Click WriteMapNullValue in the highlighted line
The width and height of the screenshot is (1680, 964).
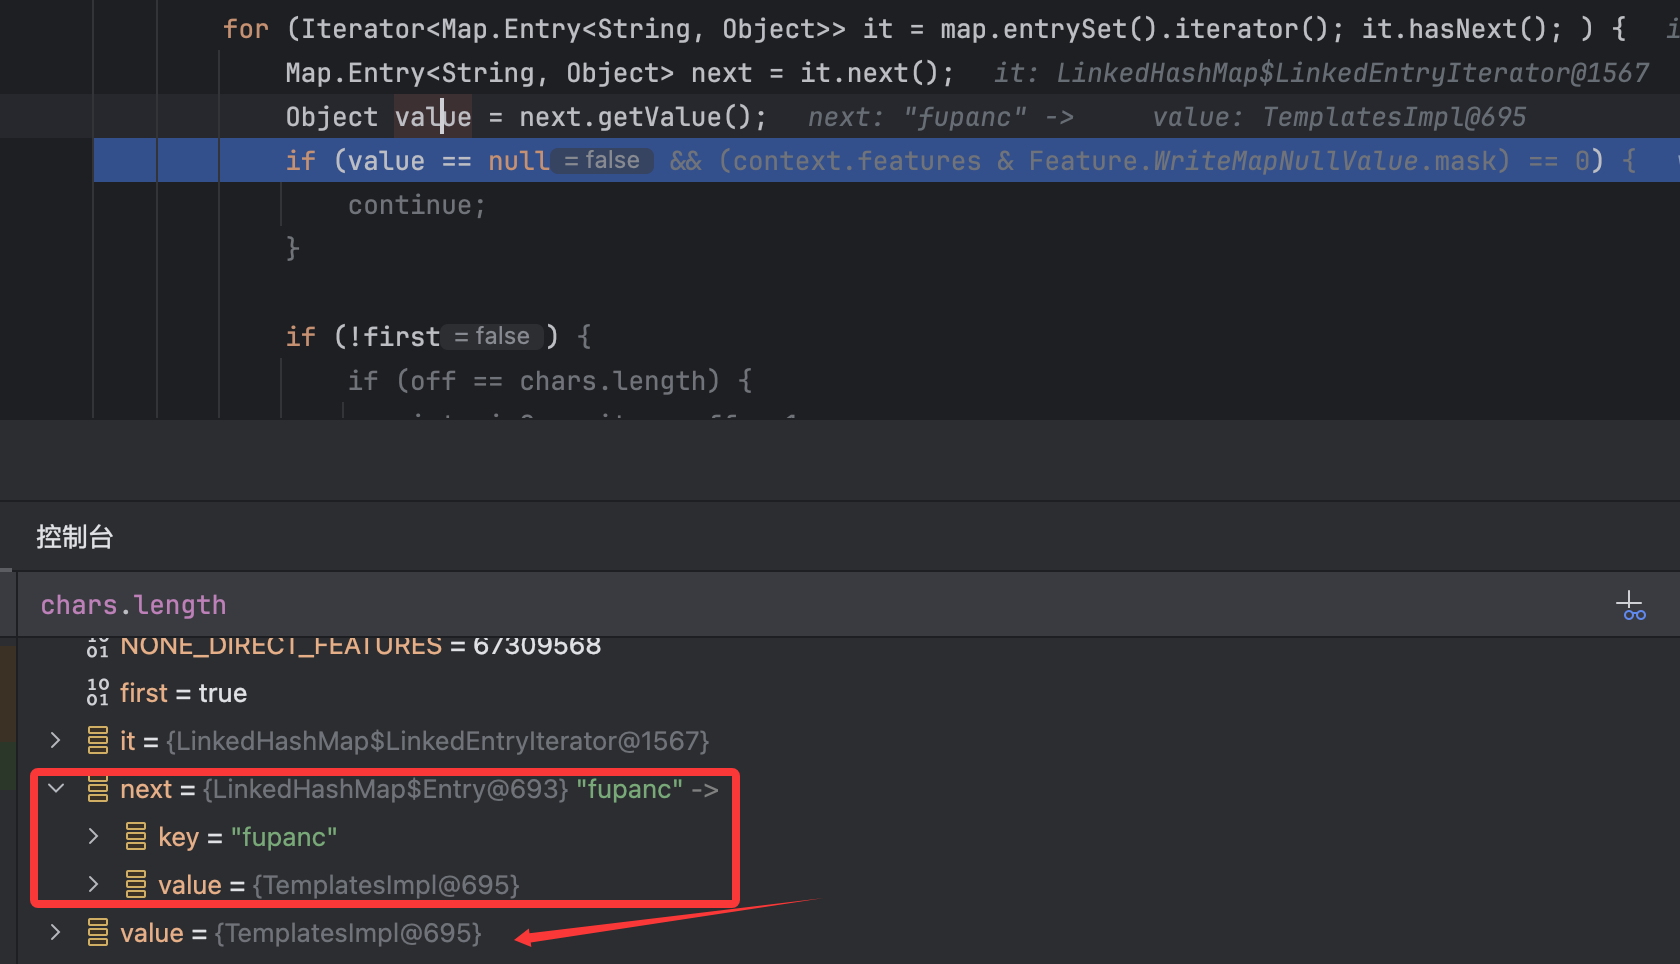[x=1285, y=161]
